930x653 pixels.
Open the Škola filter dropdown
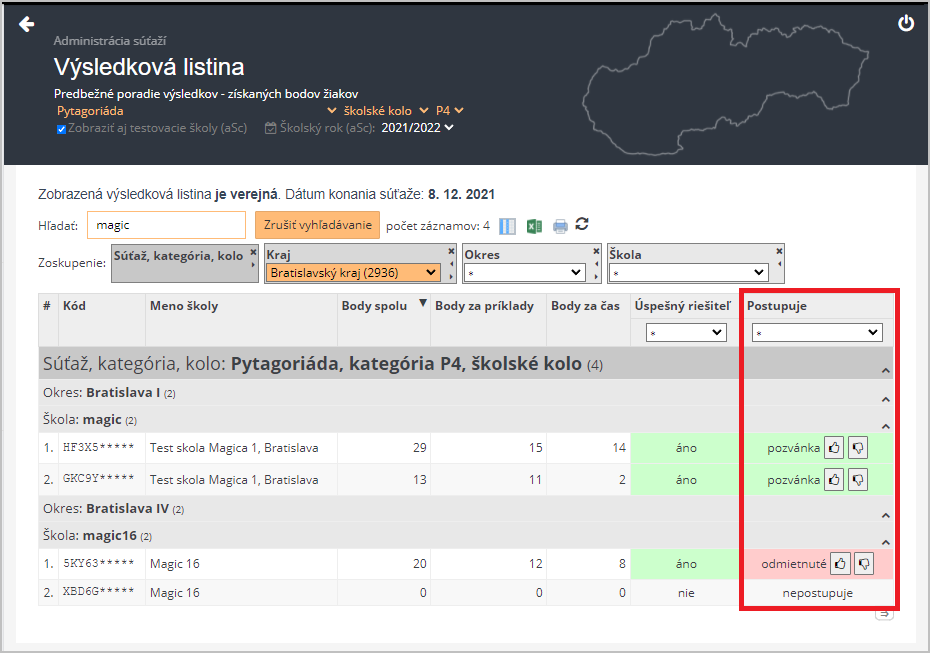[689, 273]
